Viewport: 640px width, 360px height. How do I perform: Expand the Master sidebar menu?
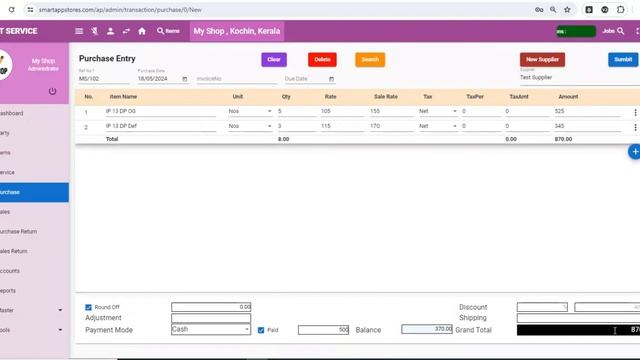(33, 310)
